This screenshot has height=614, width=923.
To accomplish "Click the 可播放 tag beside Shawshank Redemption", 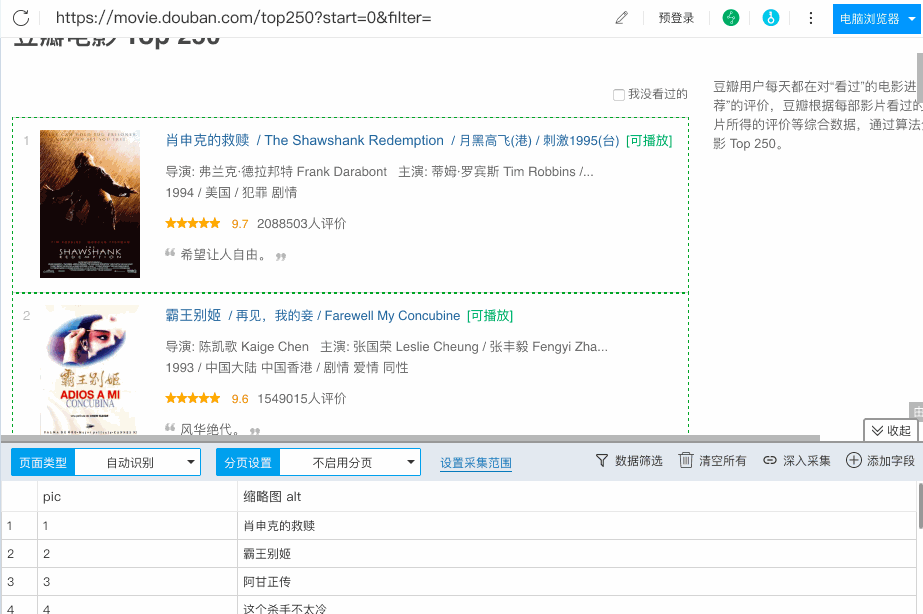I will 649,140.
